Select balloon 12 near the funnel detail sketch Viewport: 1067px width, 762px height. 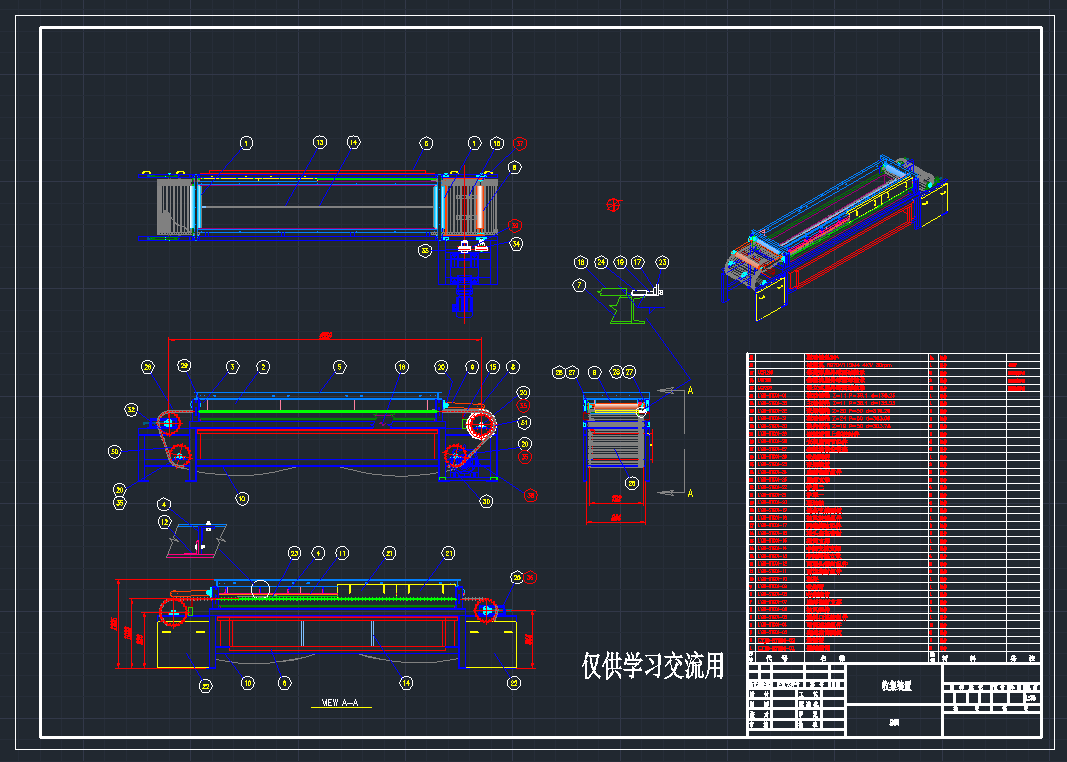(x=164, y=522)
